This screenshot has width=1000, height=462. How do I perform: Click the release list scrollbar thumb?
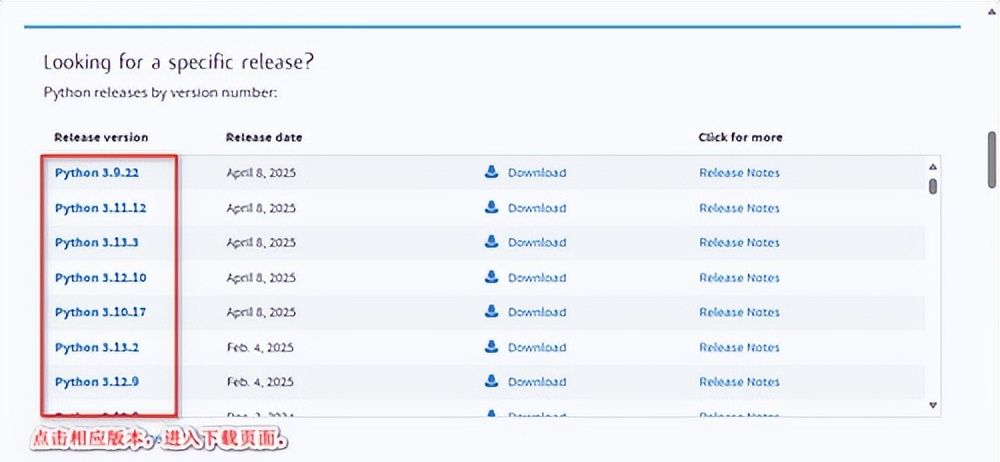tap(933, 186)
